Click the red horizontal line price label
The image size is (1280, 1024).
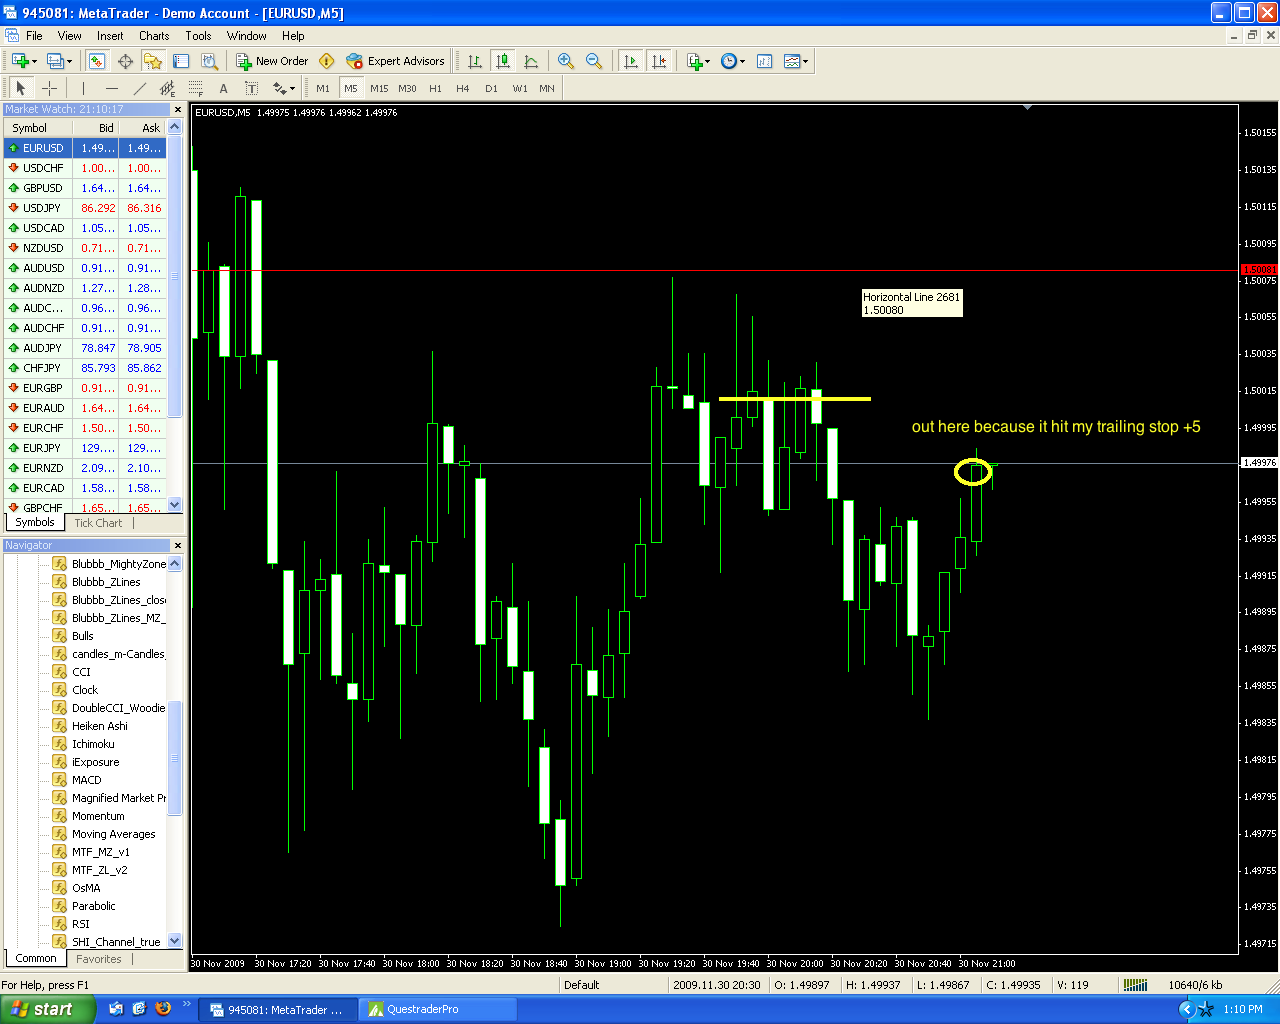pyautogui.click(x=1259, y=270)
